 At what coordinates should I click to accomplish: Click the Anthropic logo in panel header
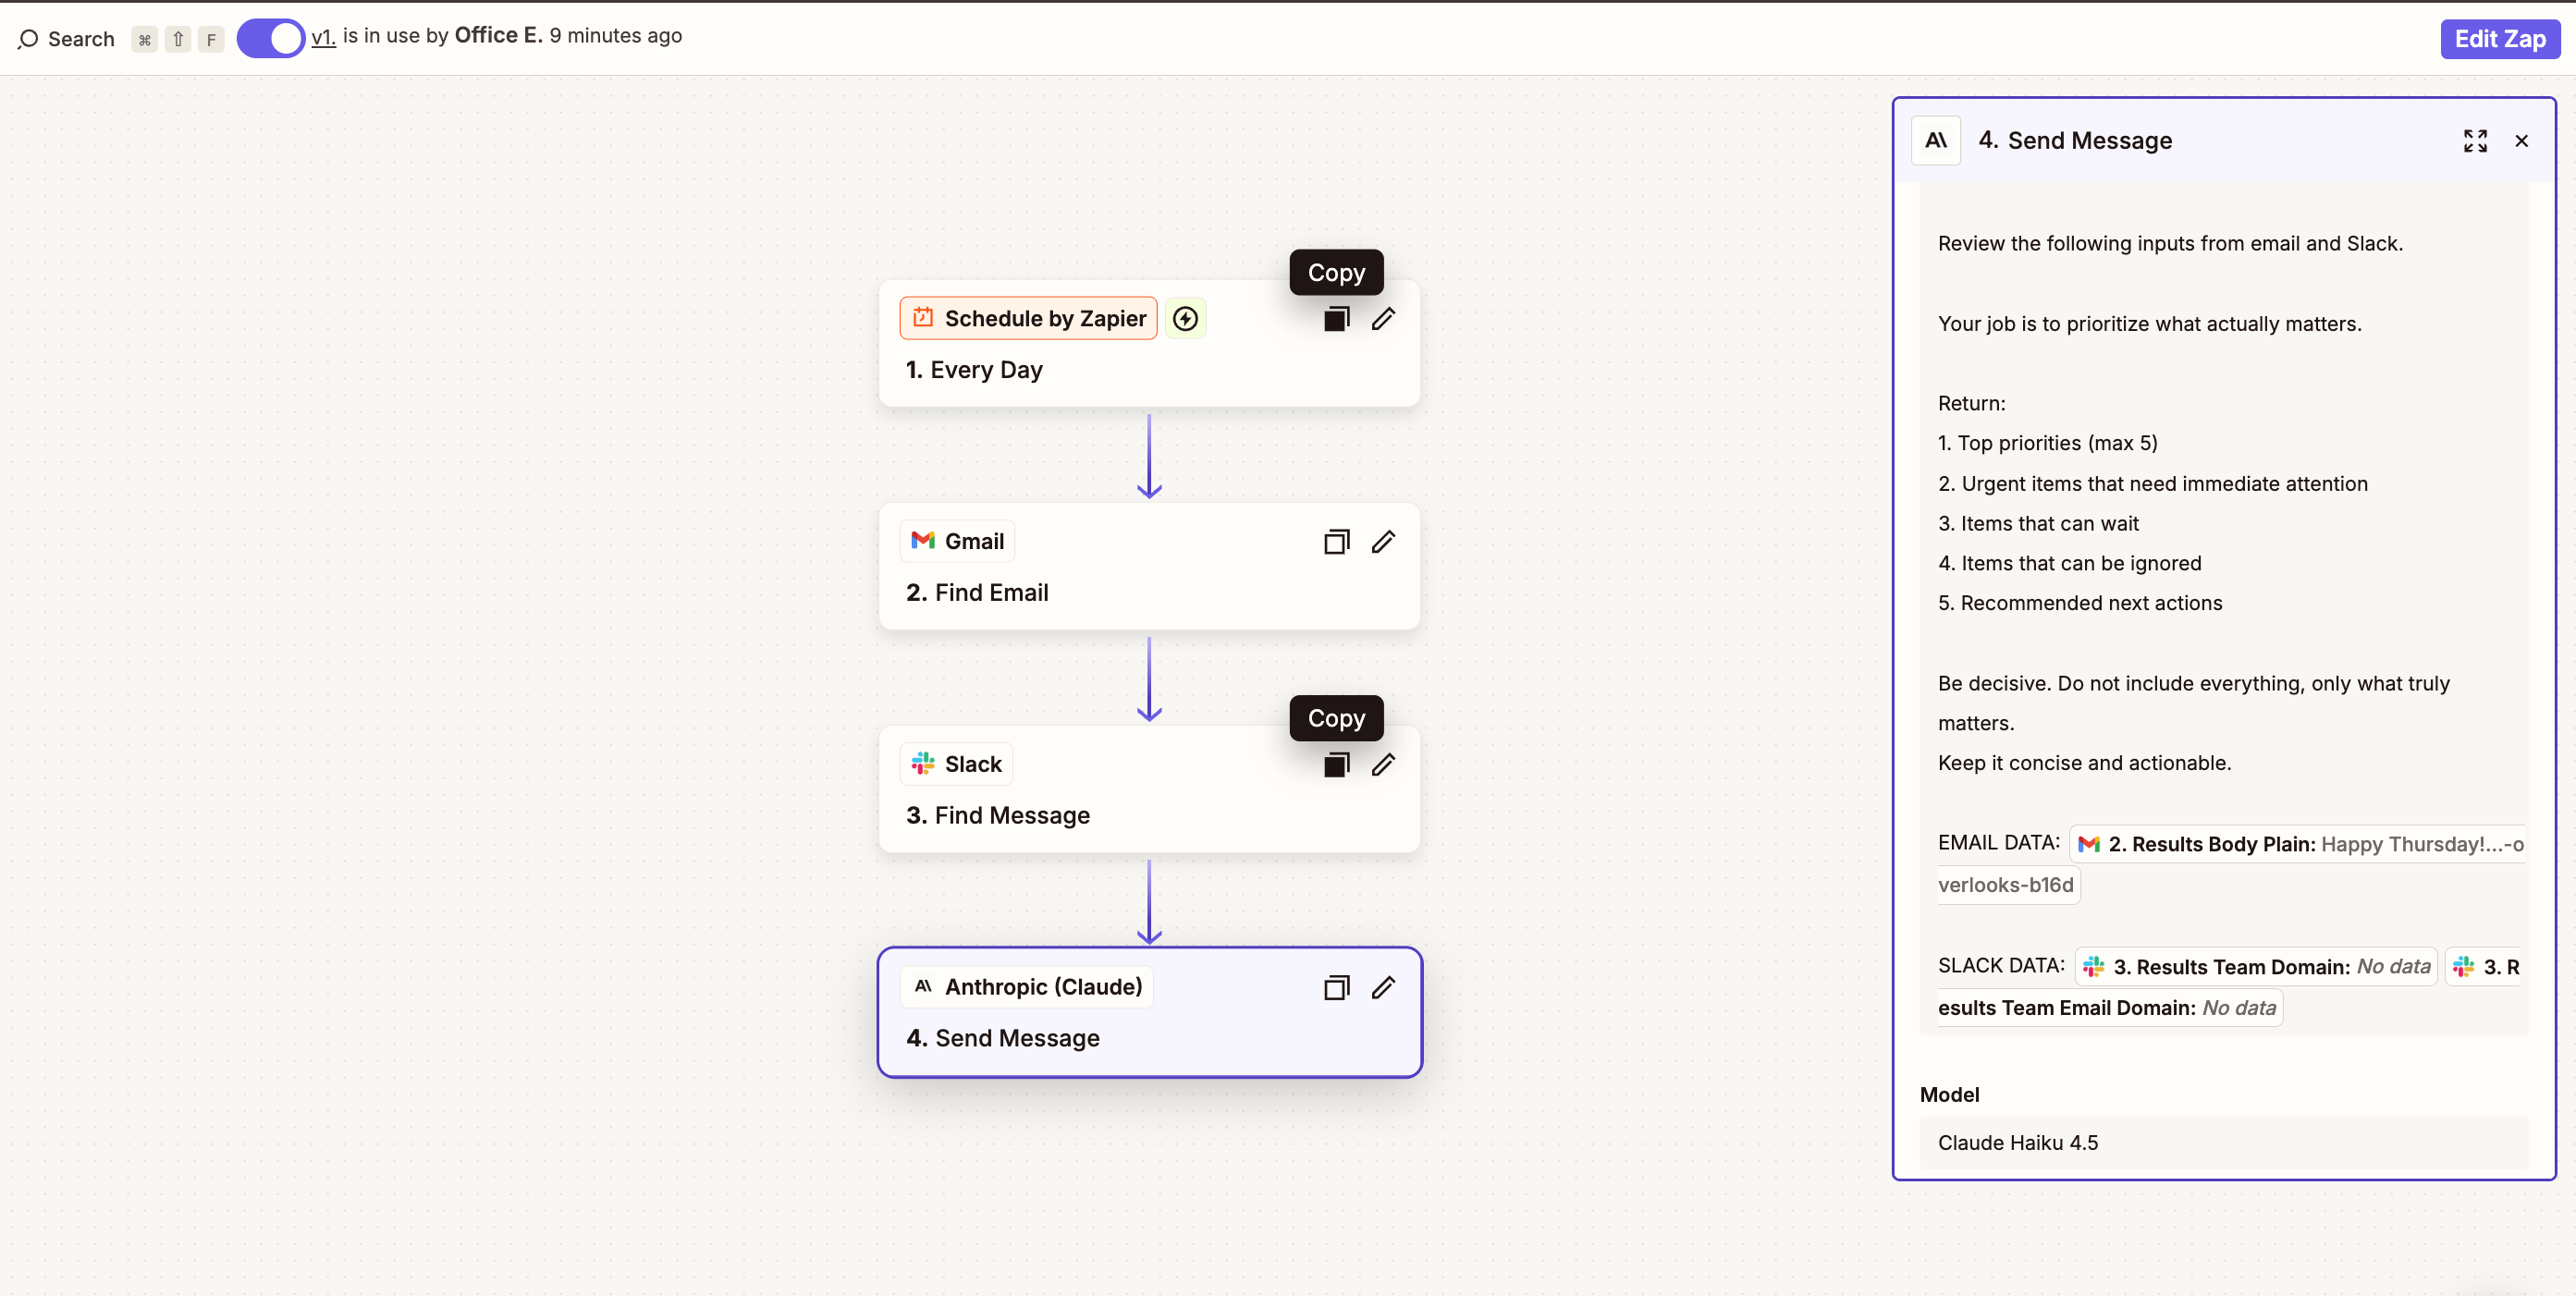pyautogui.click(x=1935, y=141)
